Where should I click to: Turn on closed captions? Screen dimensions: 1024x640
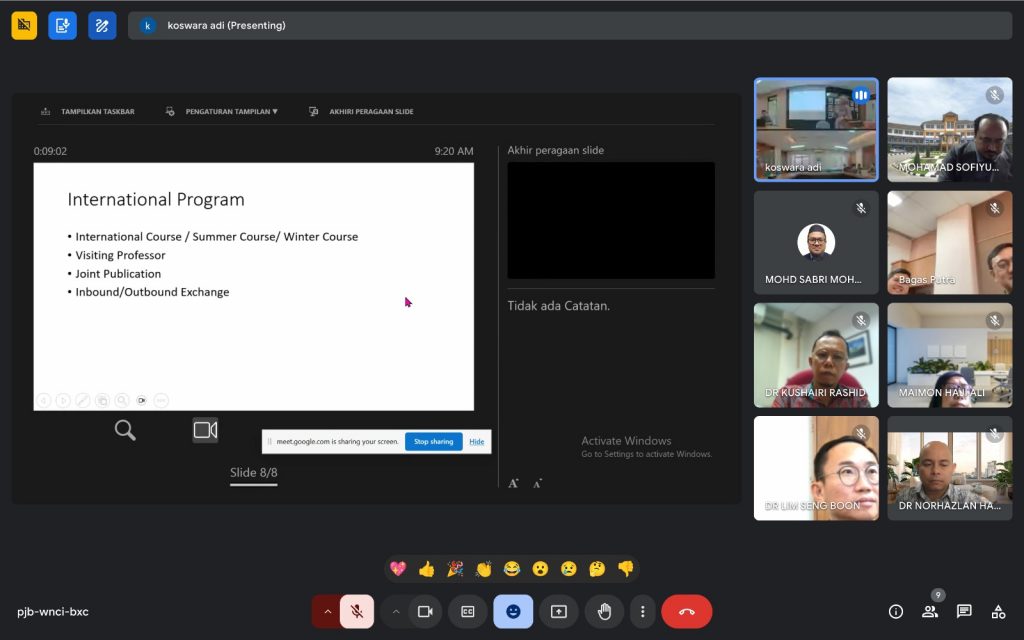[x=467, y=611]
